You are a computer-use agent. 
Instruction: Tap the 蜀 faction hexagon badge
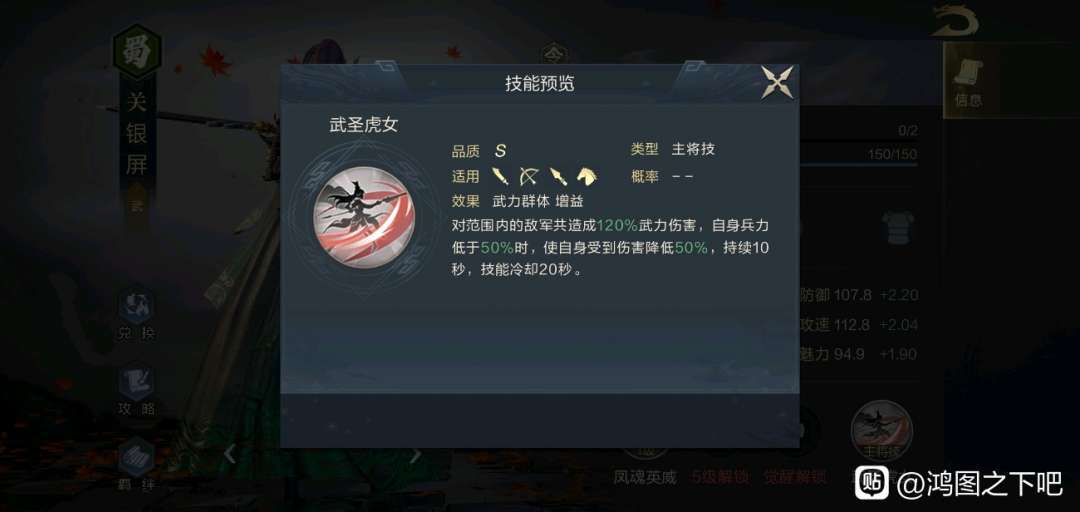[136, 52]
